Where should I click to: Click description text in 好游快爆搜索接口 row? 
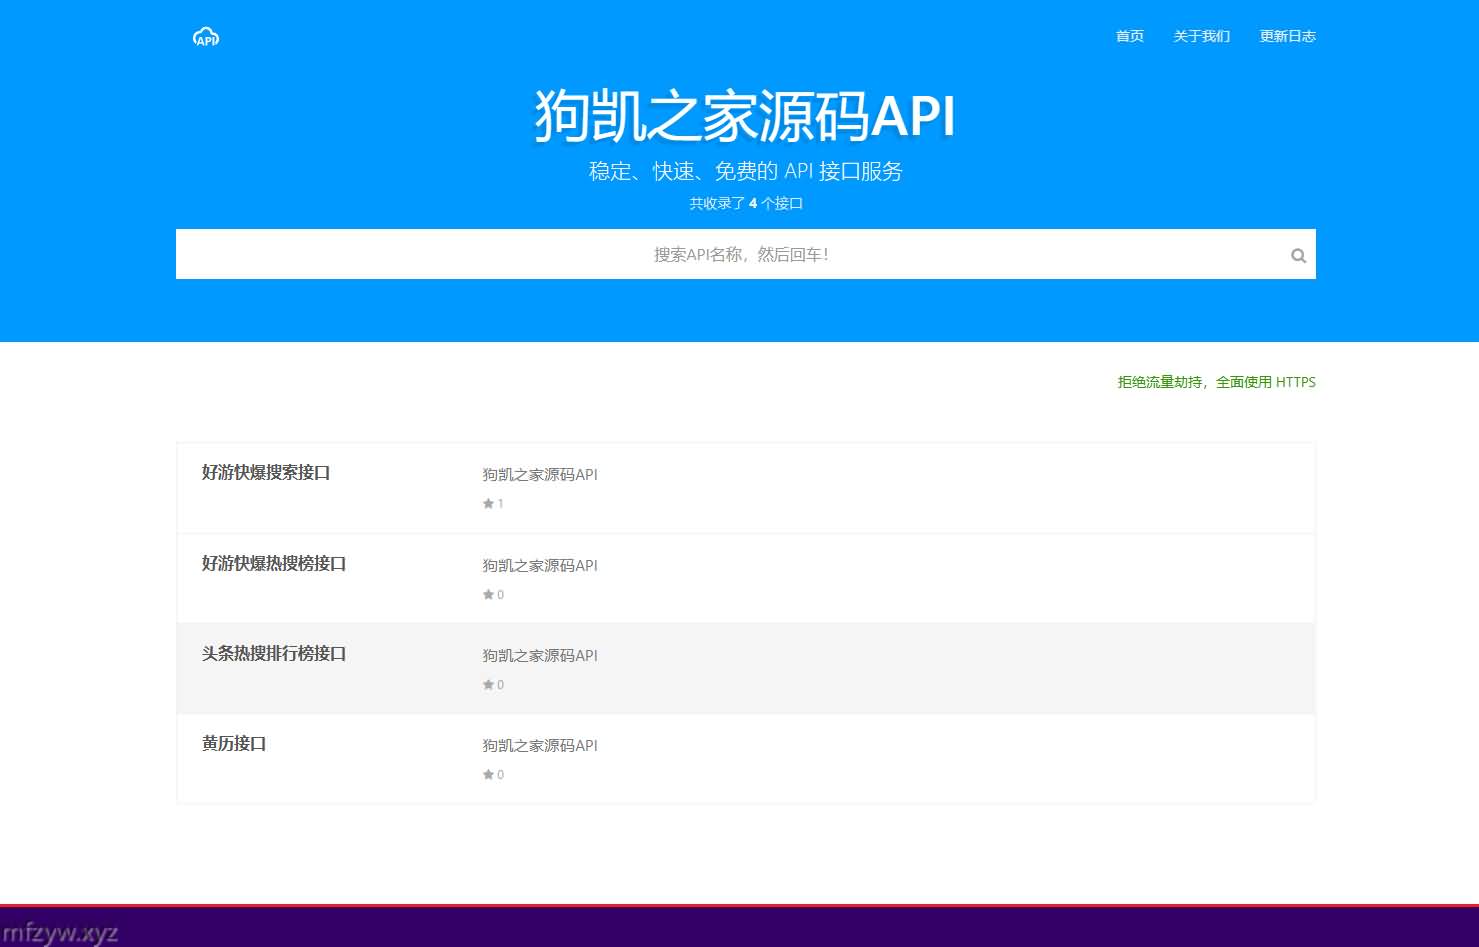coord(540,475)
